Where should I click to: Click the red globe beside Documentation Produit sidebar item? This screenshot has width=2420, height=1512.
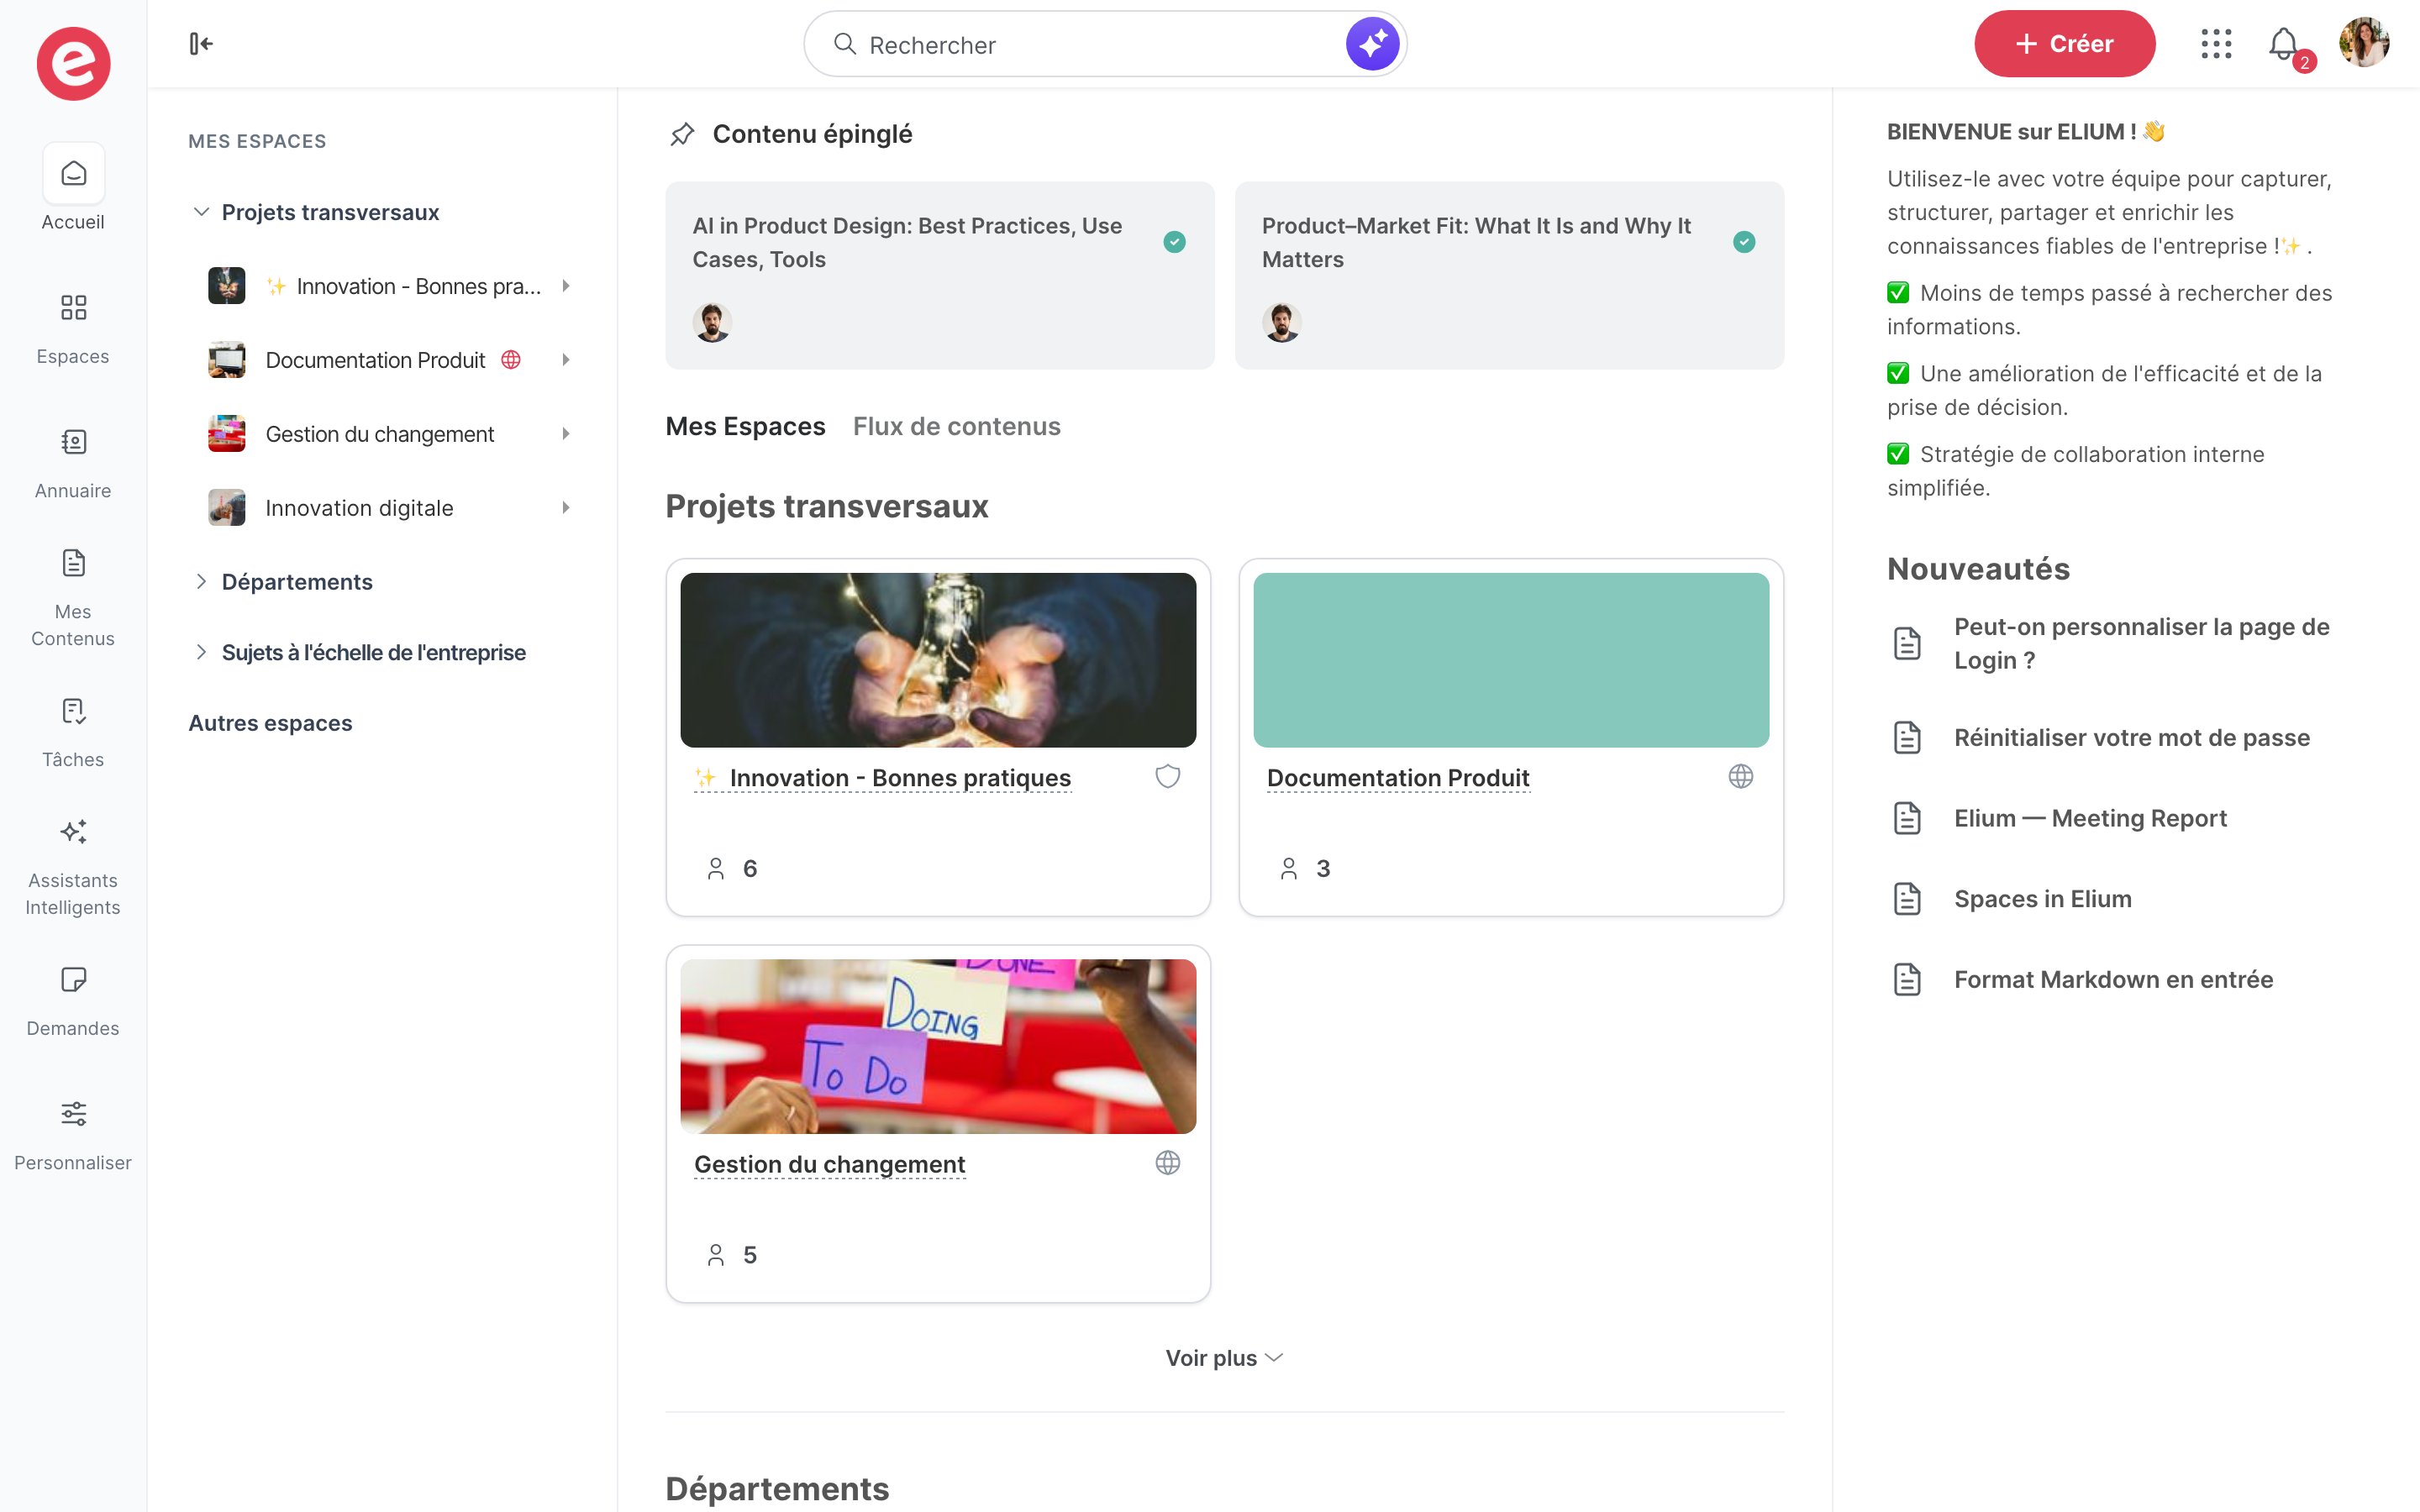click(x=511, y=360)
